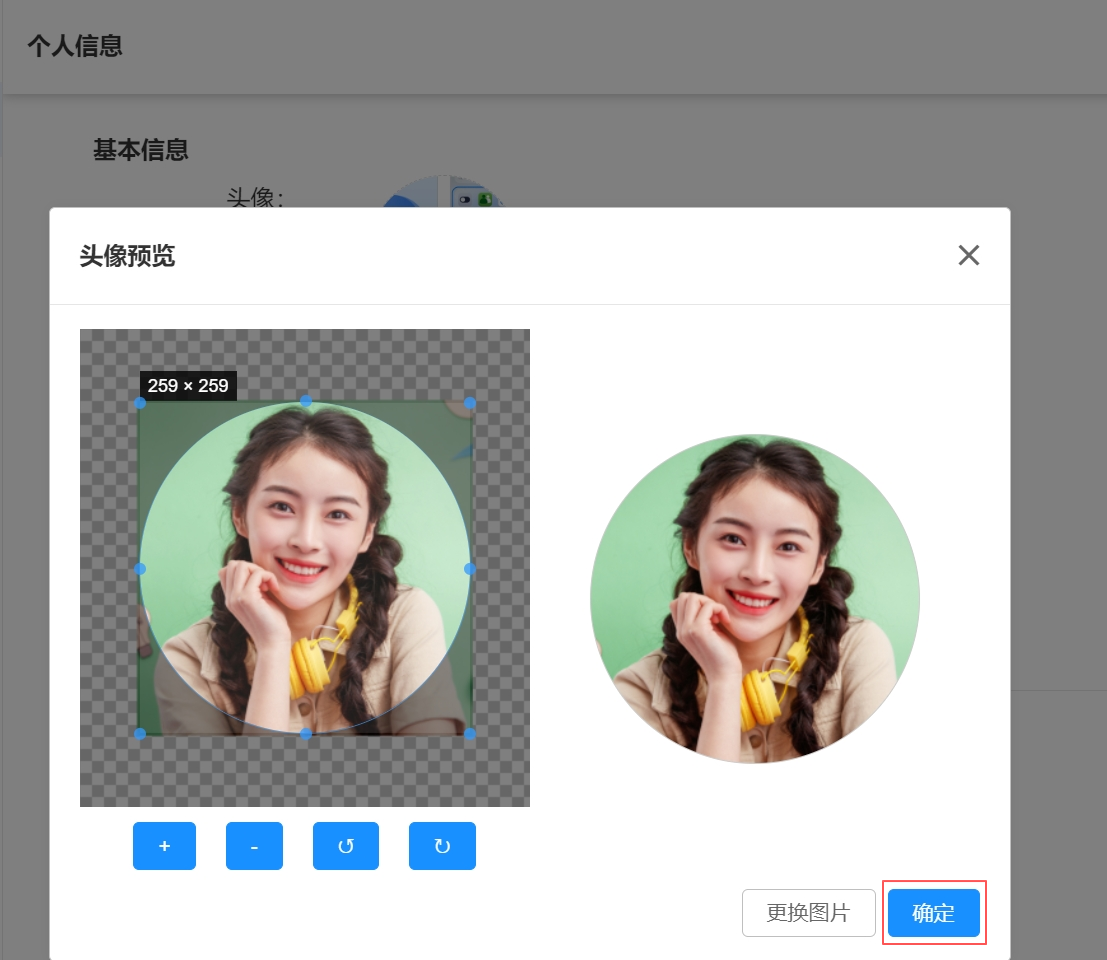Click the 更换图片 button
The width and height of the screenshot is (1107, 960).
(x=808, y=913)
